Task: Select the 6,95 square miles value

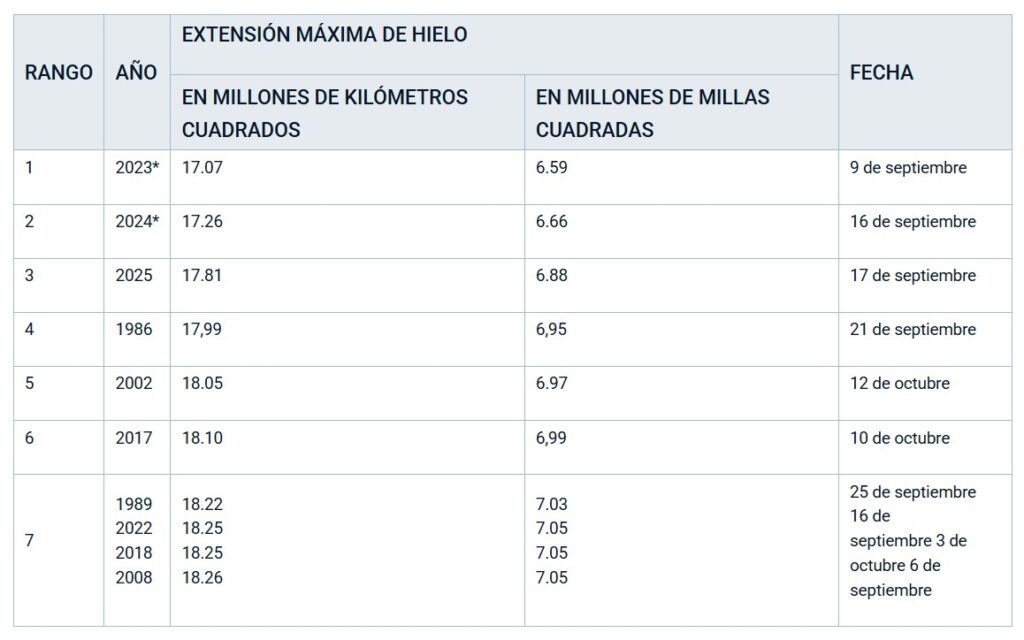Action: tap(551, 329)
